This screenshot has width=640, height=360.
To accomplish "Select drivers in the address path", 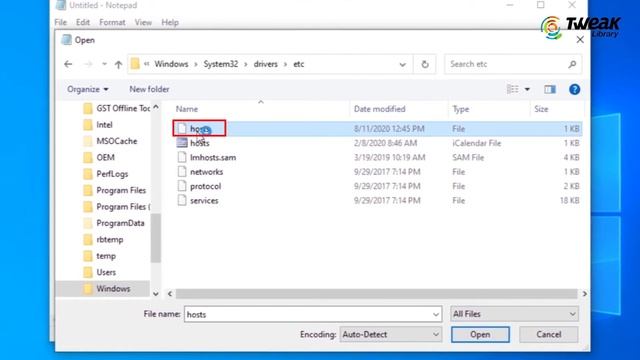I will pos(266,64).
